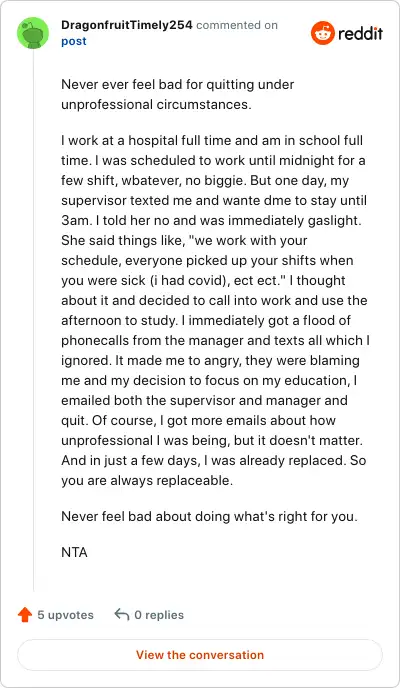Select the "0 replies" count label
The height and width of the screenshot is (688, 400).
click(x=159, y=615)
